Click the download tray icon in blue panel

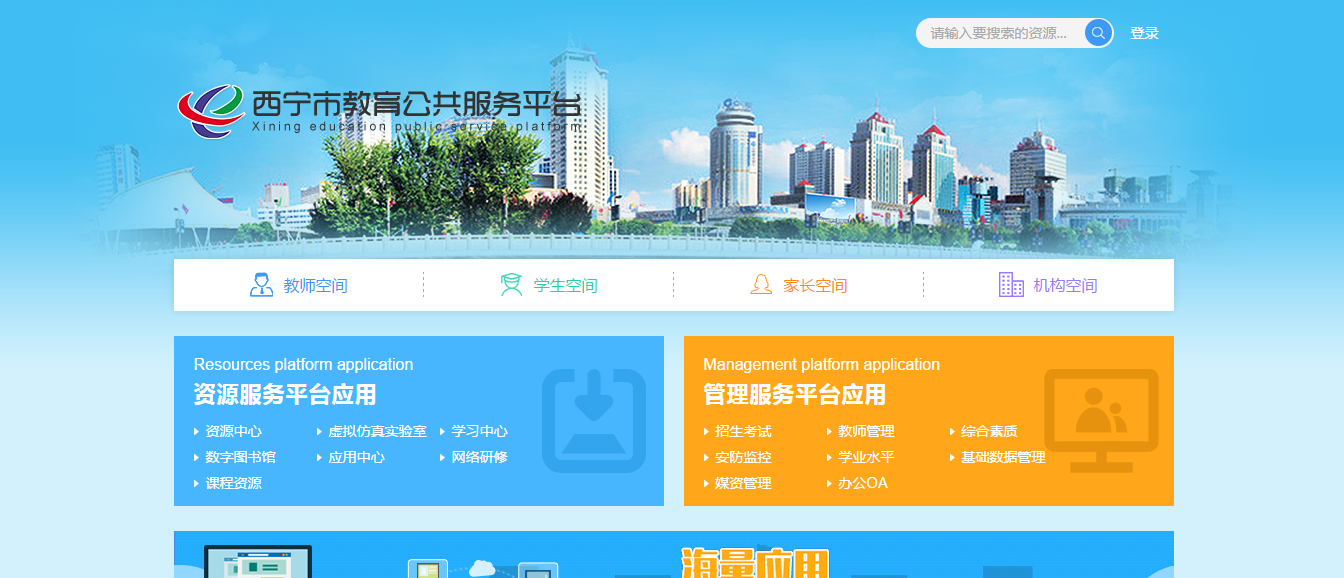click(x=594, y=420)
